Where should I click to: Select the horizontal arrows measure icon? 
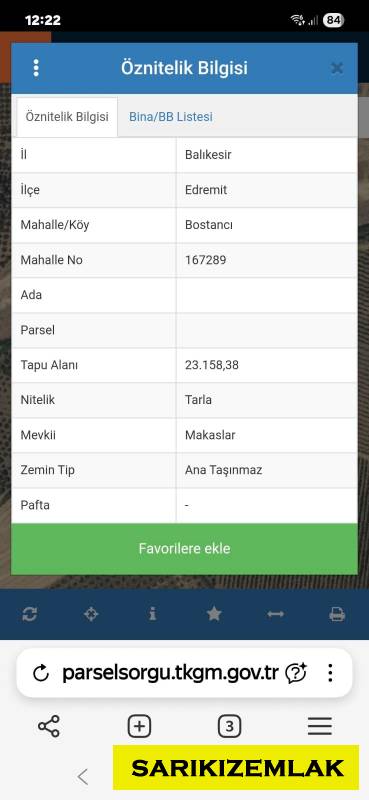click(275, 614)
